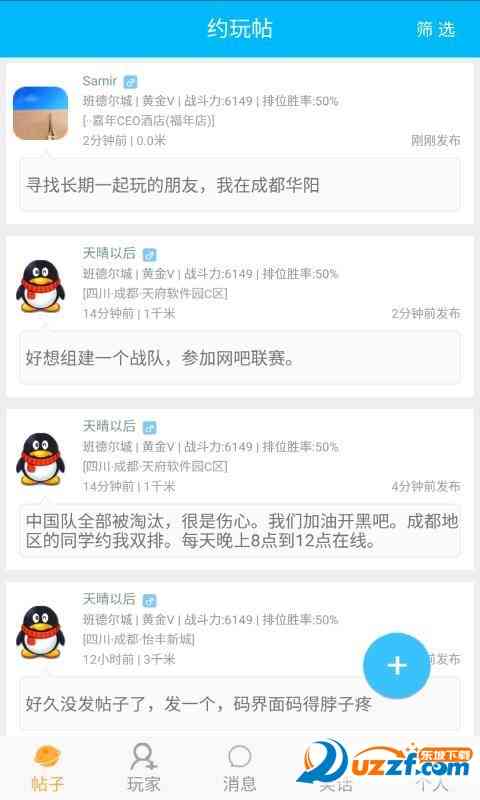Image resolution: width=480 pixels, height=800 pixels.
Task: Tap the 帖子 planet icon
Action: tap(47, 756)
